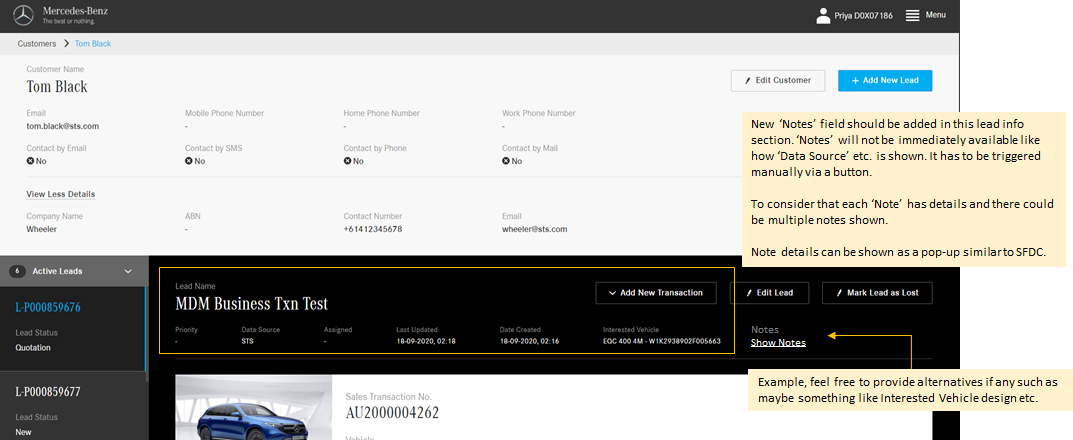1073x440 pixels.
Task: Click Date Created value 18-09-2020, 02:16
Action: point(529,341)
